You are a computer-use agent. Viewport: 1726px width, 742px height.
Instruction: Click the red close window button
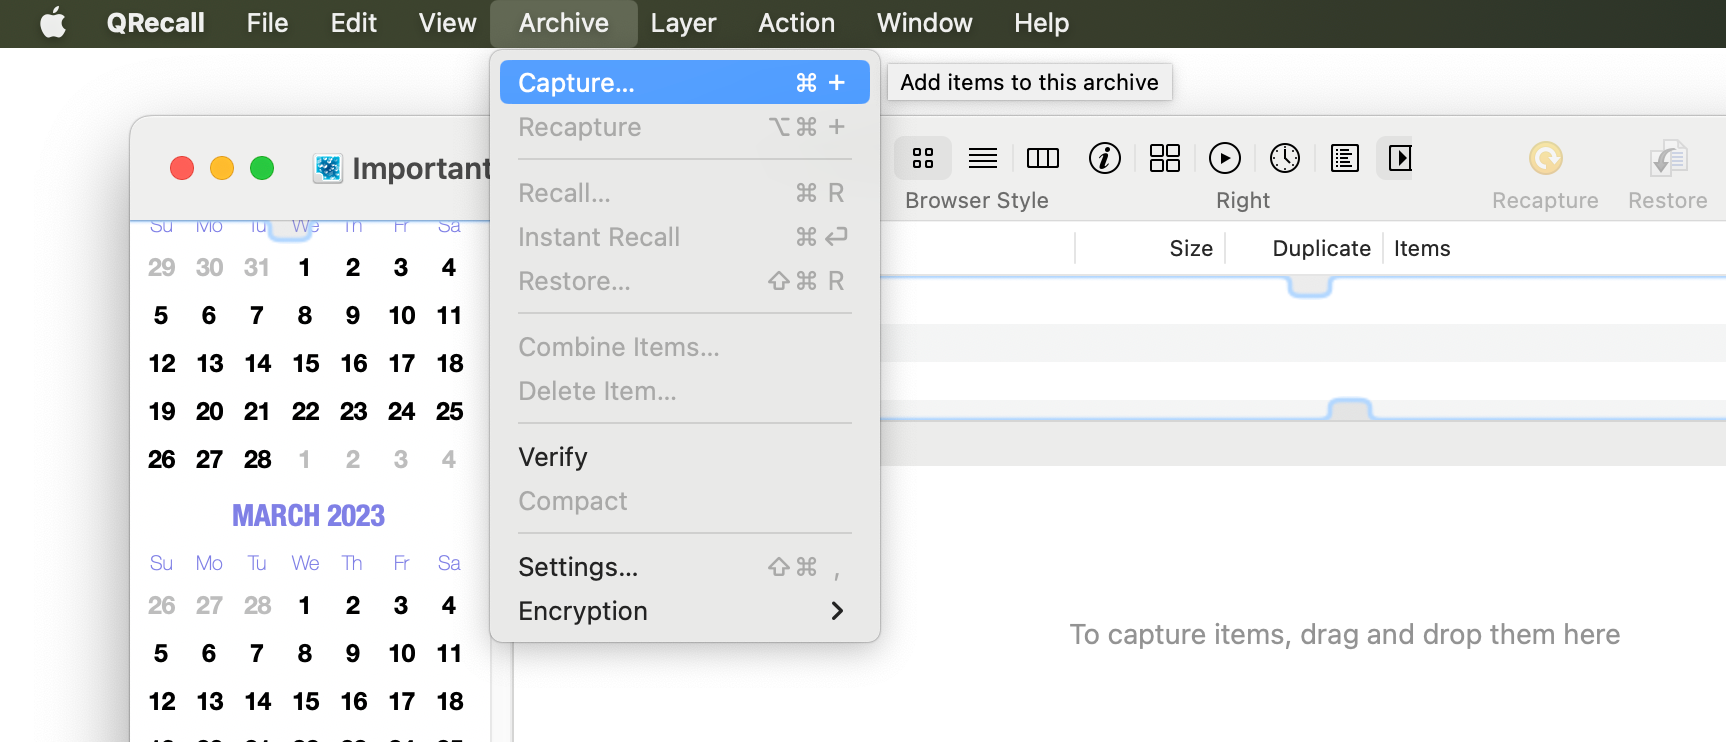click(182, 168)
